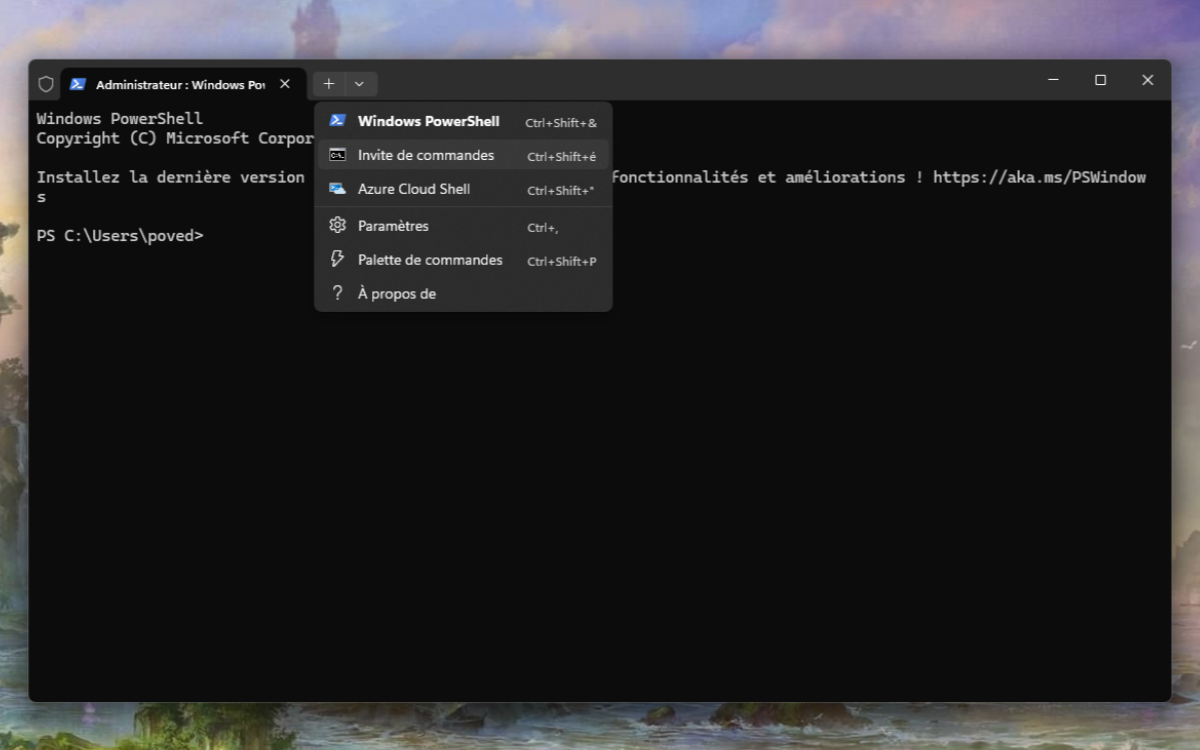The width and height of the screenshot is (1200, 750).
Task: Open Azure Cloud Shell from the menu
Action: pyautogui.click(x=415, y=188)
